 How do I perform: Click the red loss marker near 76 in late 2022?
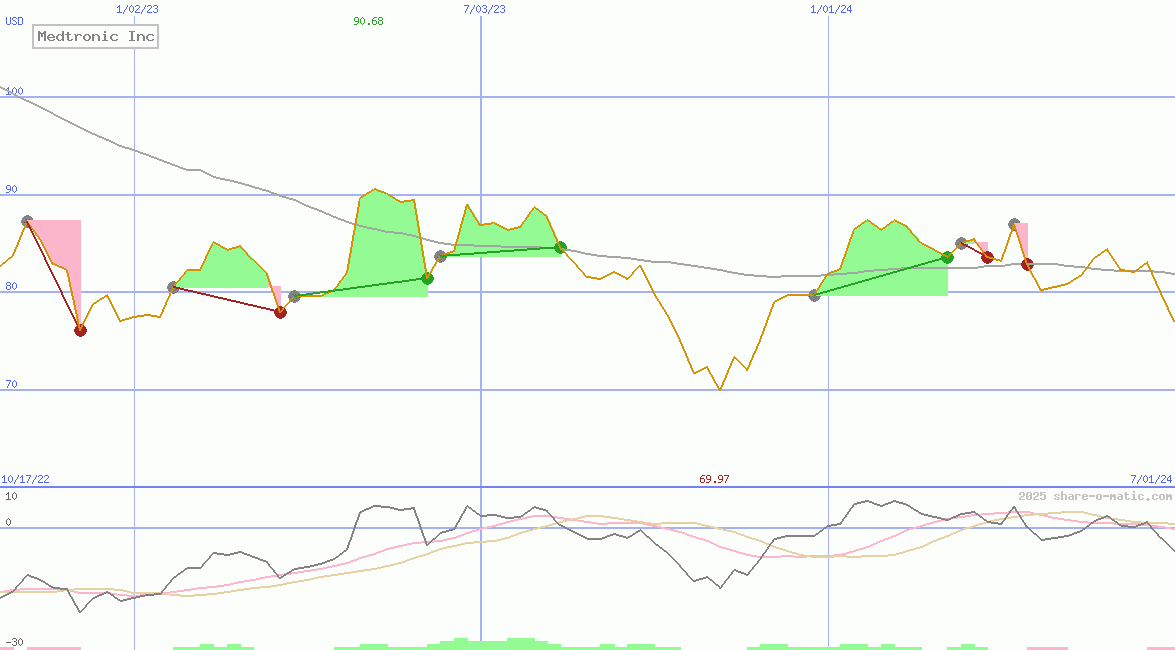point(81,330)
